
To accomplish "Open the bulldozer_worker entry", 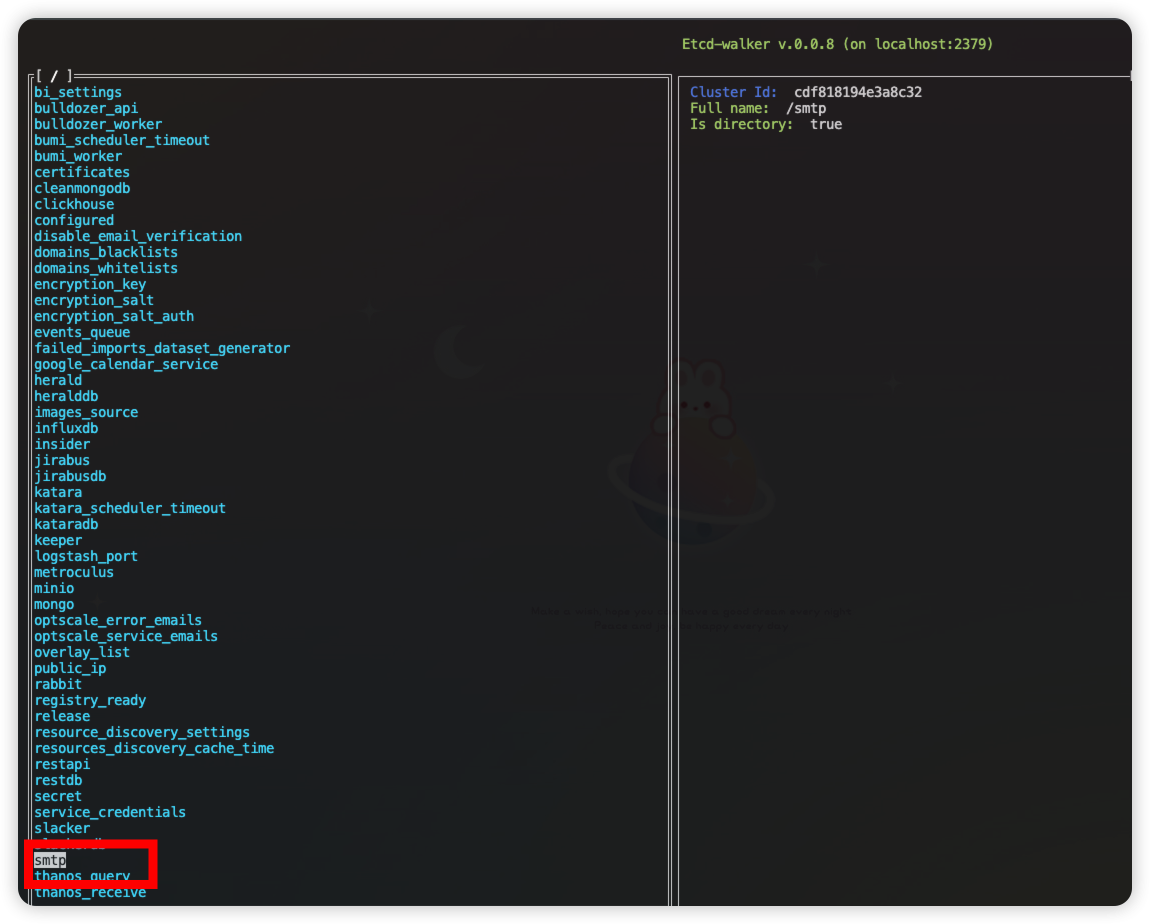I will click(x=98, y=125).
